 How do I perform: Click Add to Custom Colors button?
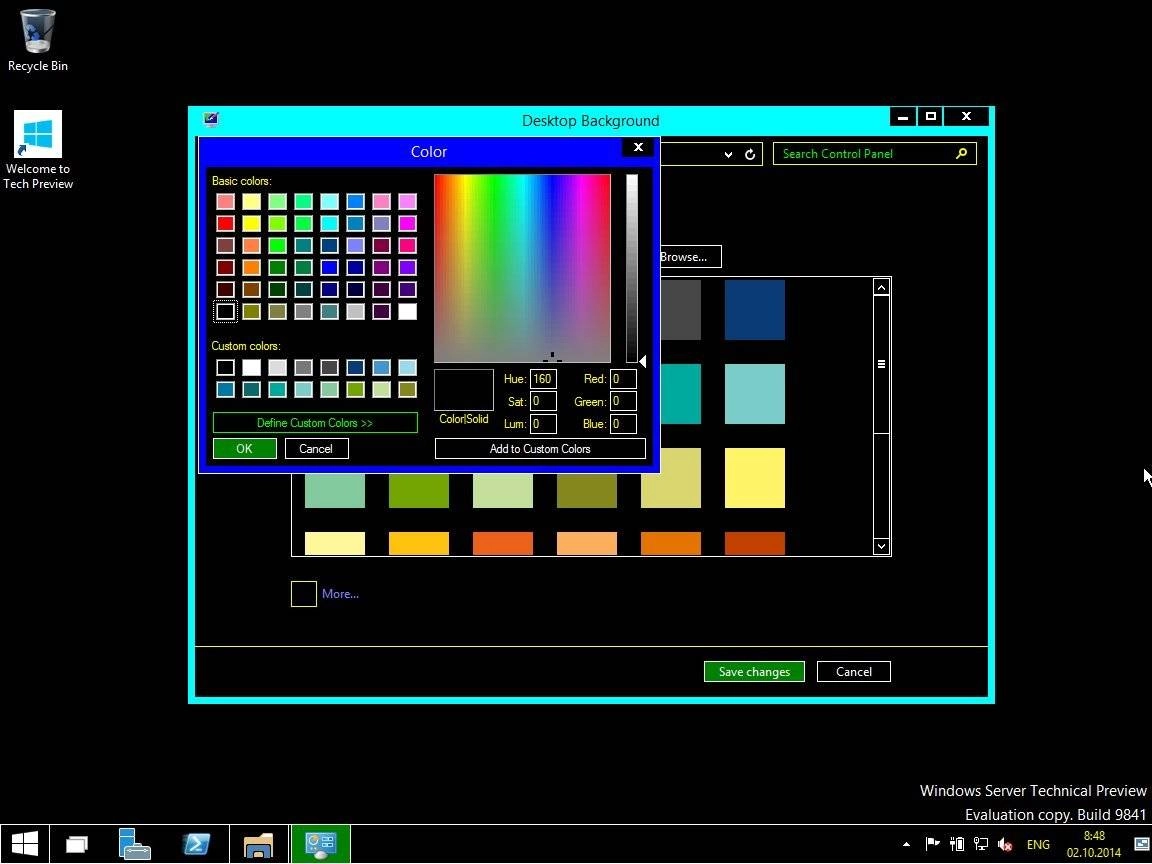click(x=540, y=448)
